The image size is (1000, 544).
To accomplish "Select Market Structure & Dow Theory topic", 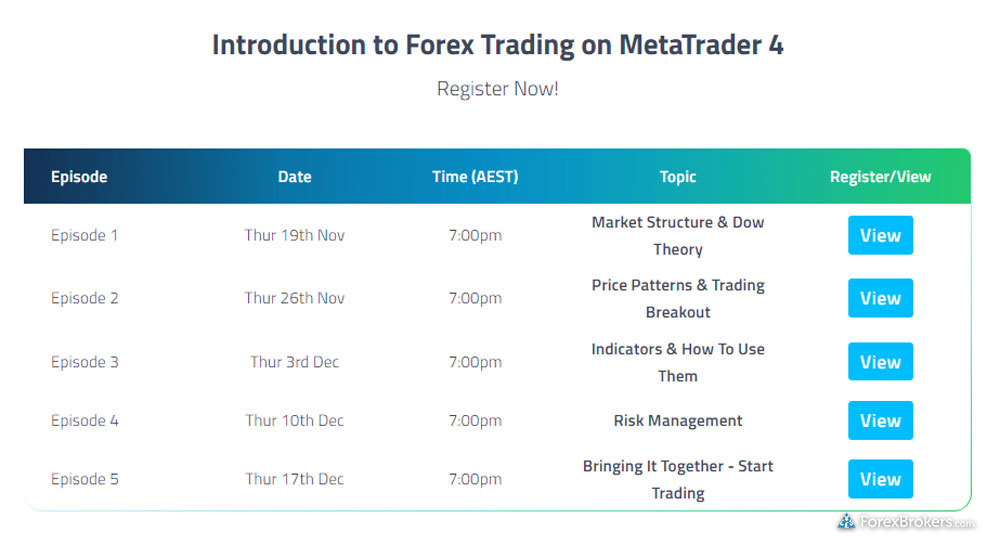I will (677, 236).
